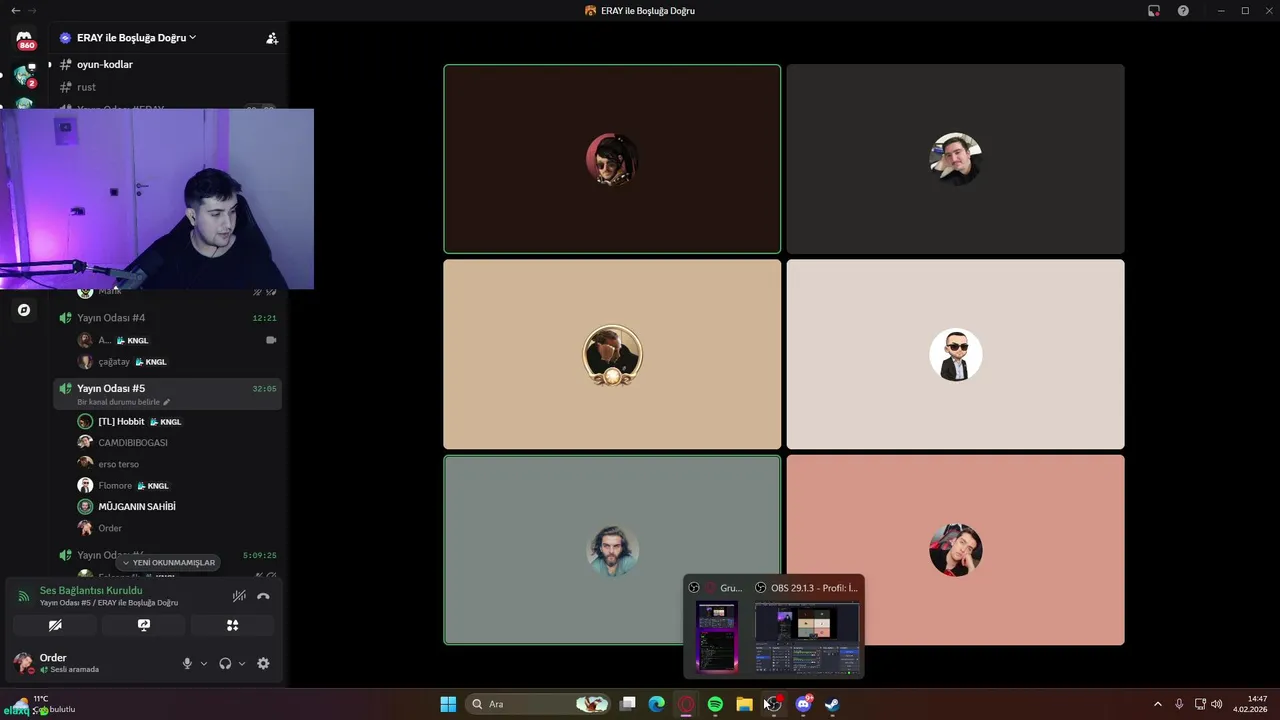Image resolution: width=1280 pixels, height=720 pixels.
Task: Open the voice activities button
Action: pos(232,625)
